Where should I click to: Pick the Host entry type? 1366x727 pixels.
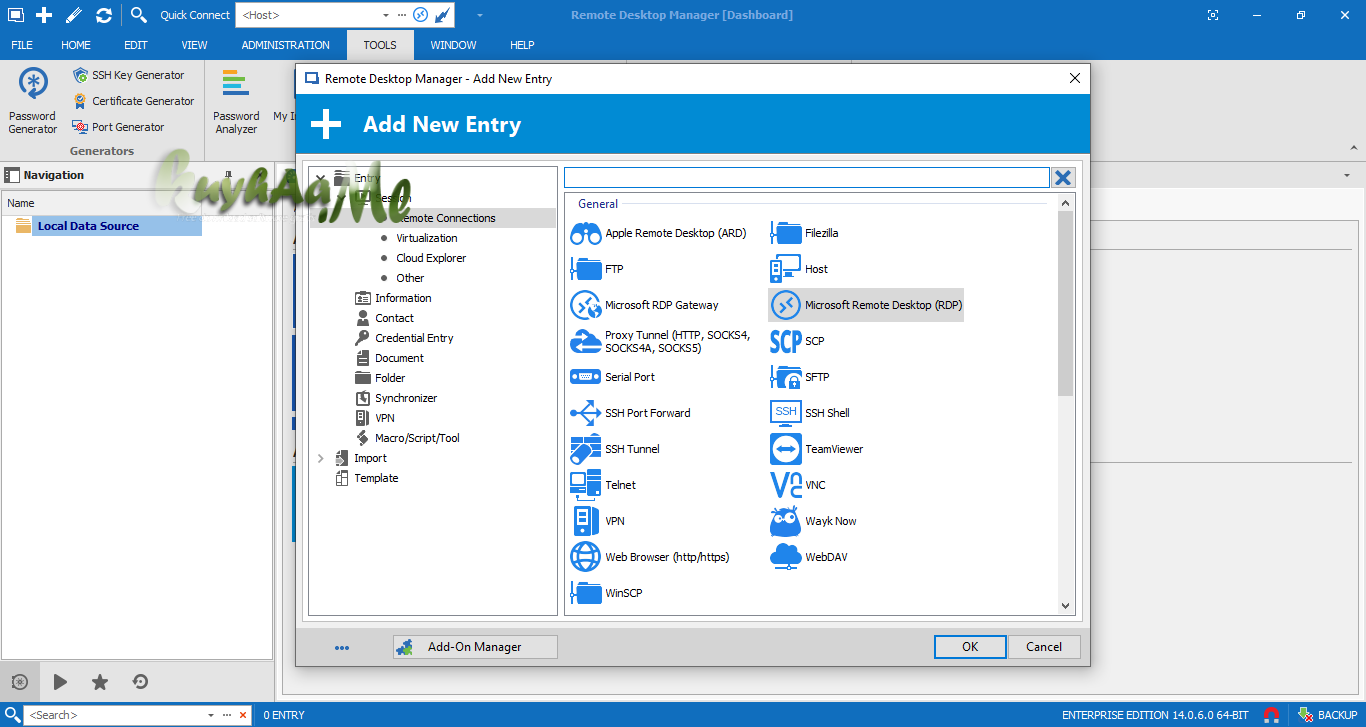799,269
